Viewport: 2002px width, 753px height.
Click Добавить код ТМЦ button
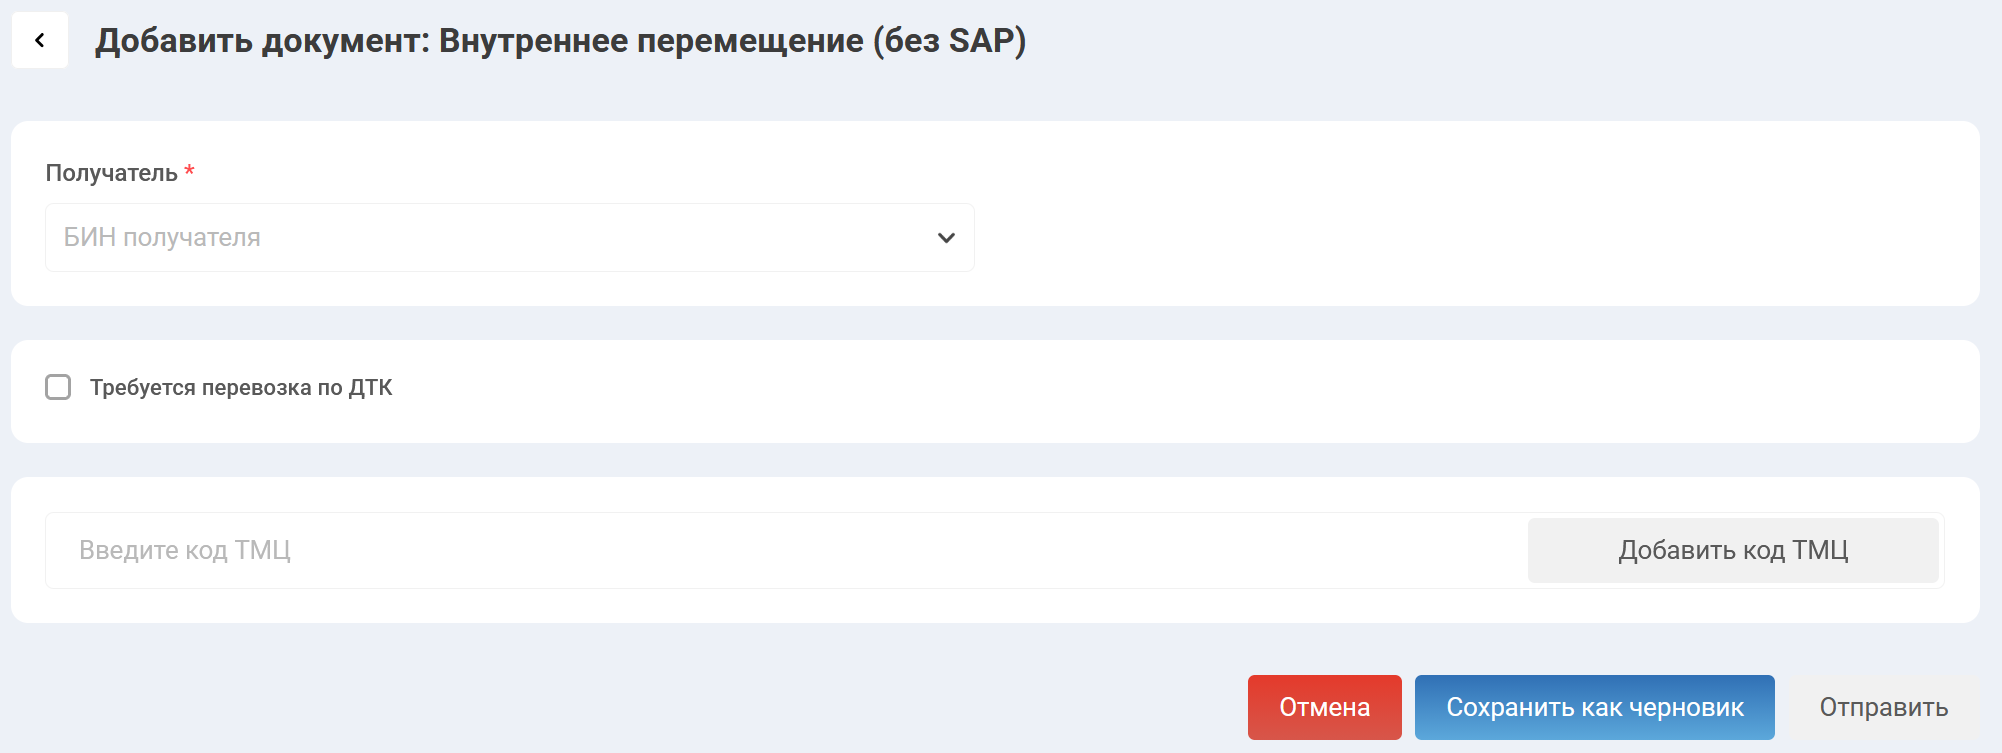[x=1733, y=549]
